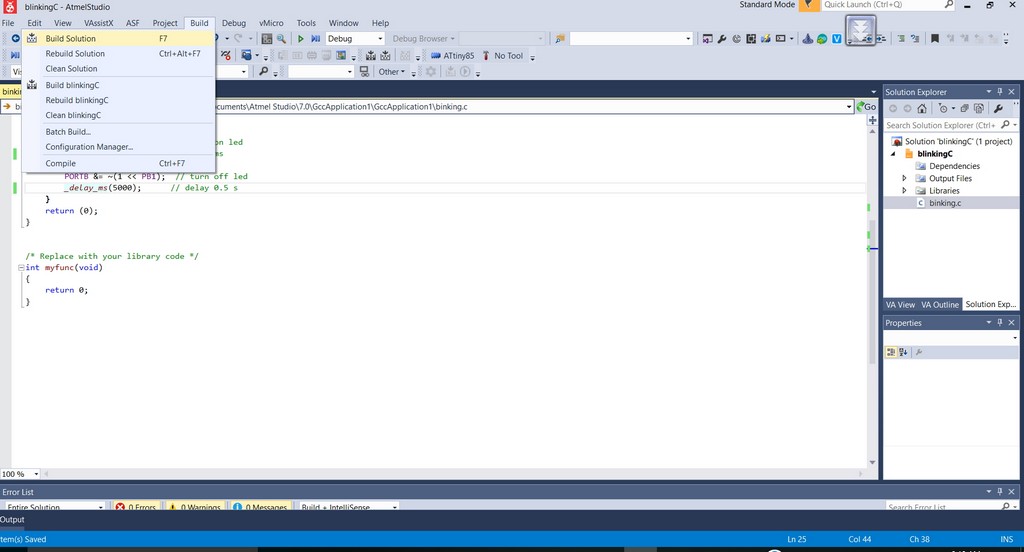Open Configuration Manager from Build menu
1024x552 pixels.
point(118,147)
